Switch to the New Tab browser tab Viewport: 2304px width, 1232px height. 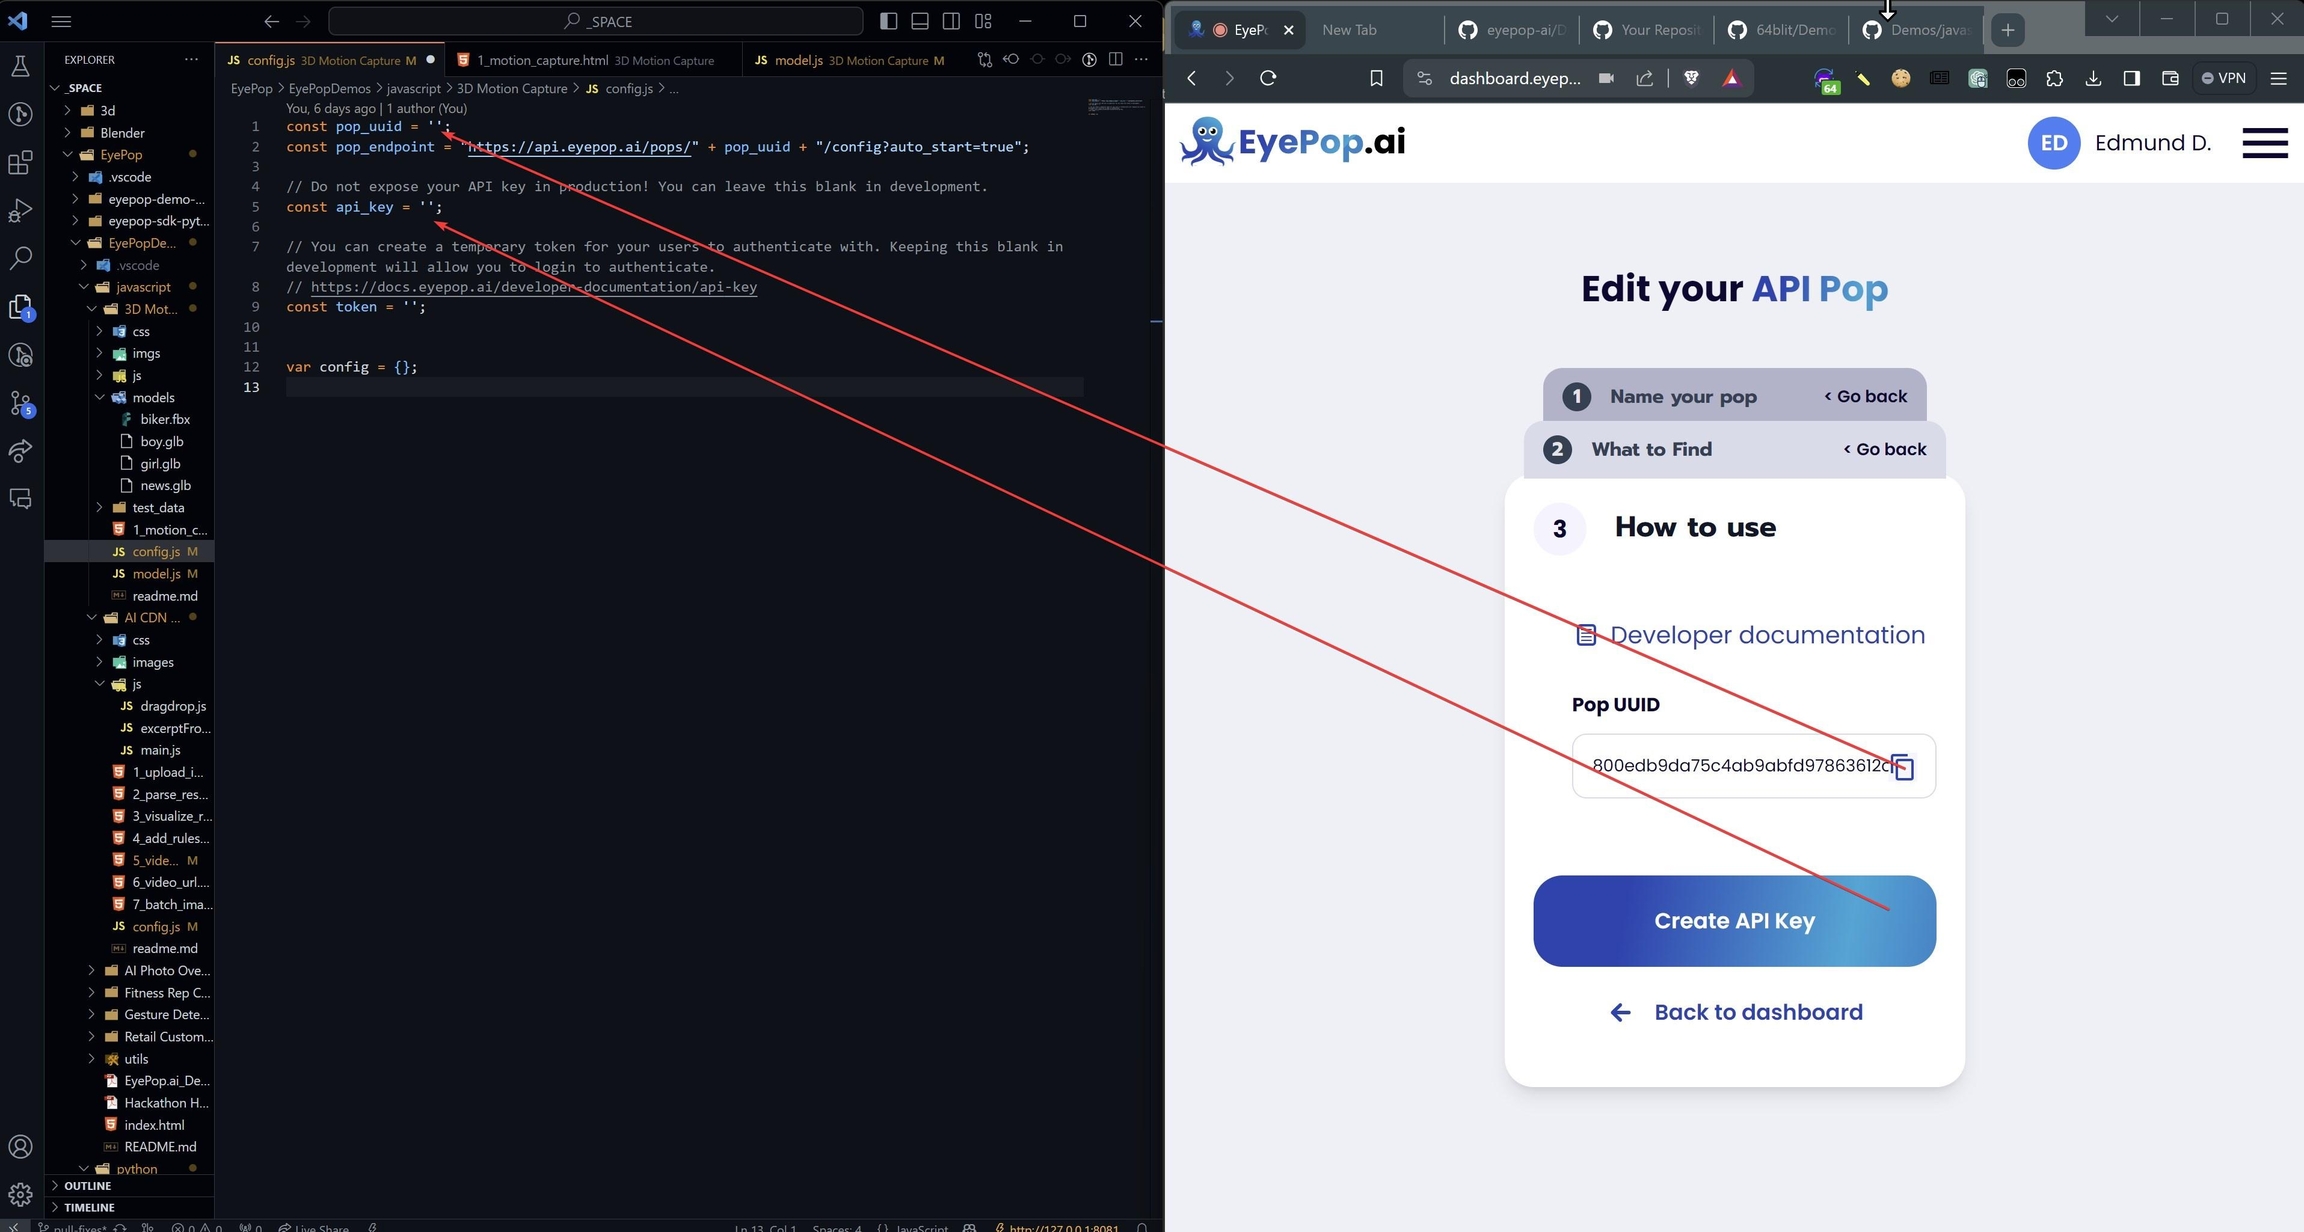(1349, 30)
